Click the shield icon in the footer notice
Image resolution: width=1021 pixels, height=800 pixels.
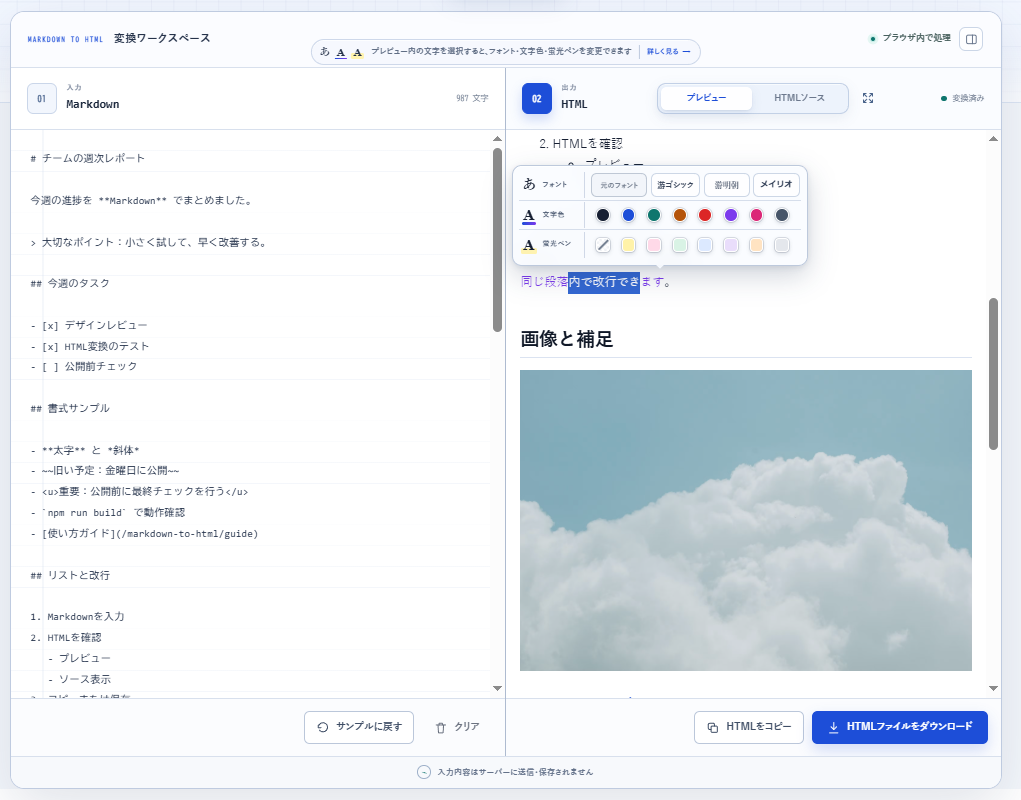point(424,772)
